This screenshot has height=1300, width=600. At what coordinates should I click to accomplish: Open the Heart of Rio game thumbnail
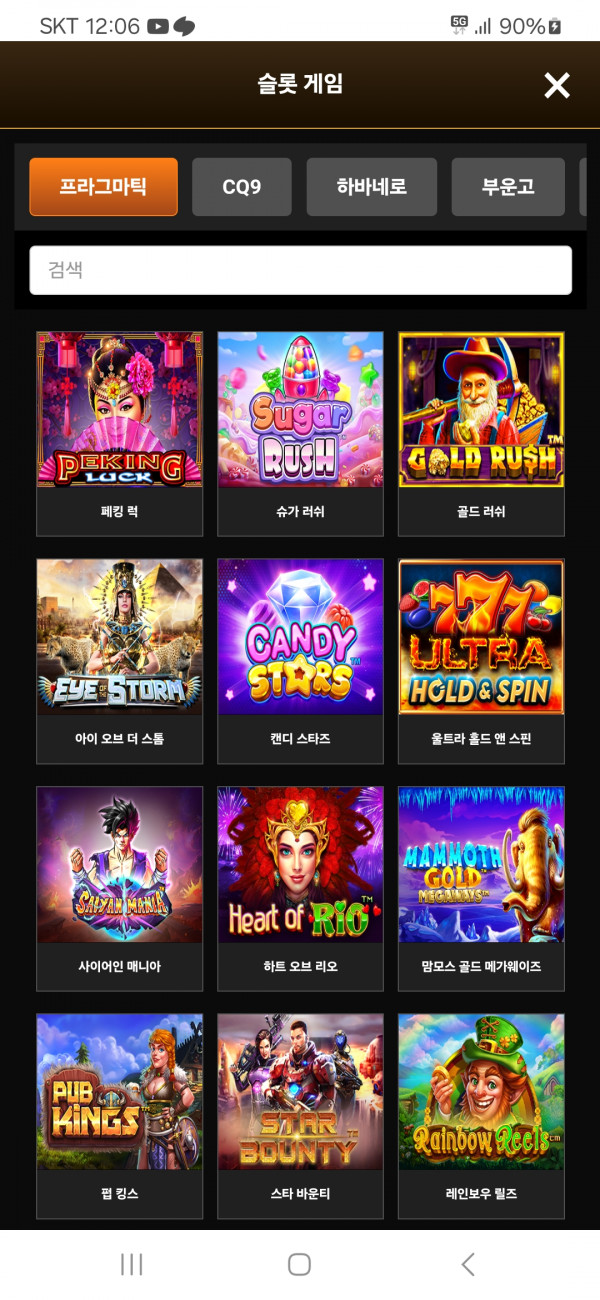point(300,865)
